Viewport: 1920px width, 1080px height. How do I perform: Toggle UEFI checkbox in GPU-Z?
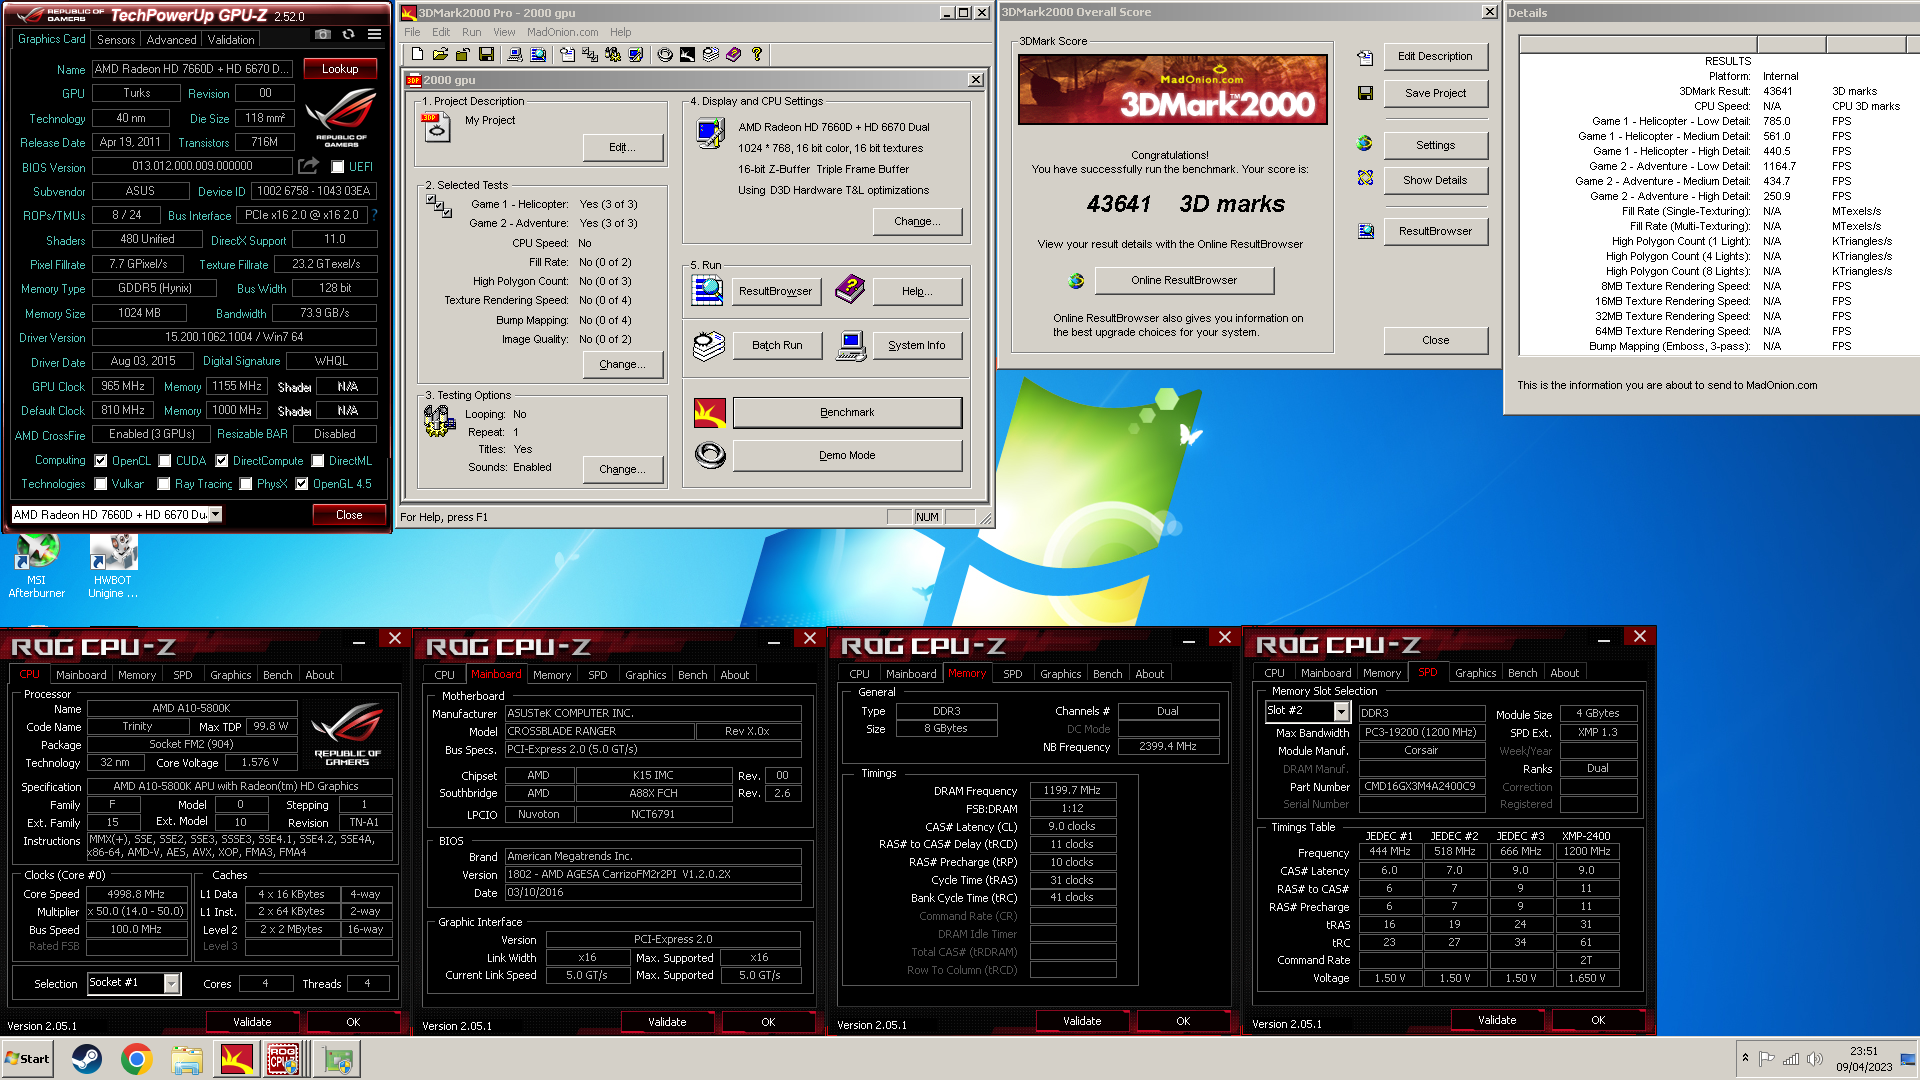click(338, 167)
